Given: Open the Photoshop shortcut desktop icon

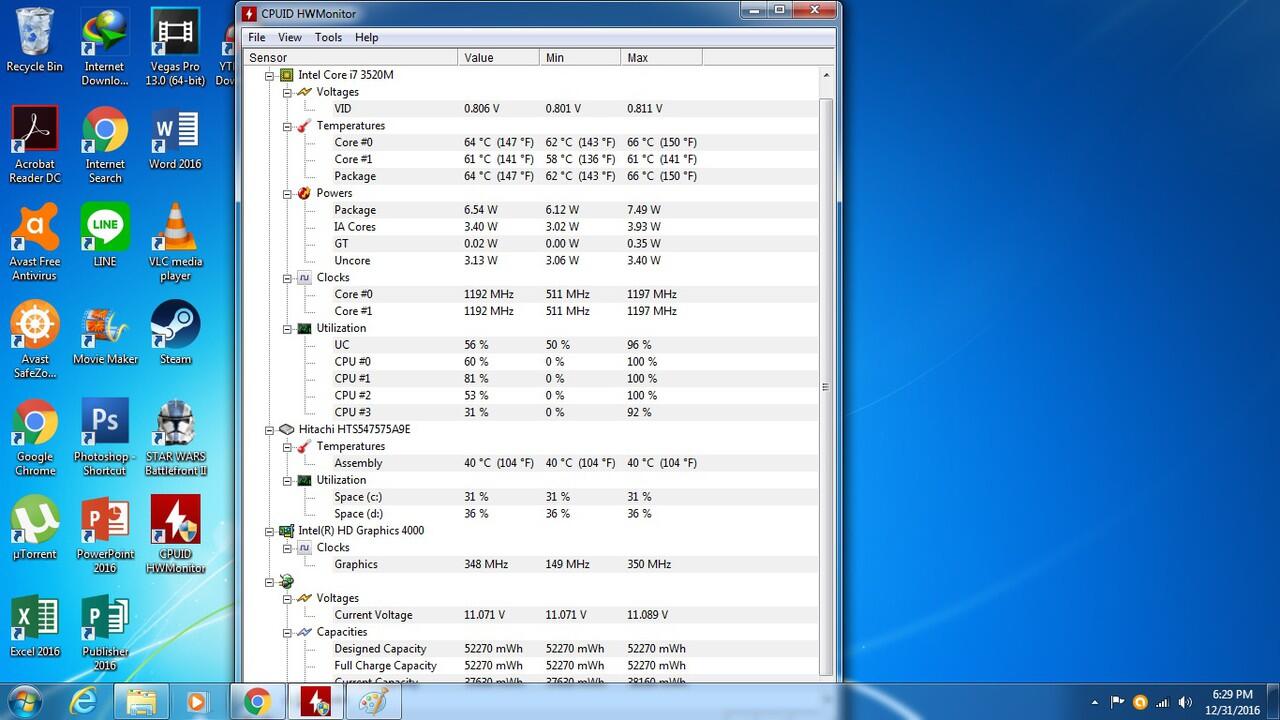Looking at the screenshot, I should pos(105,438).
